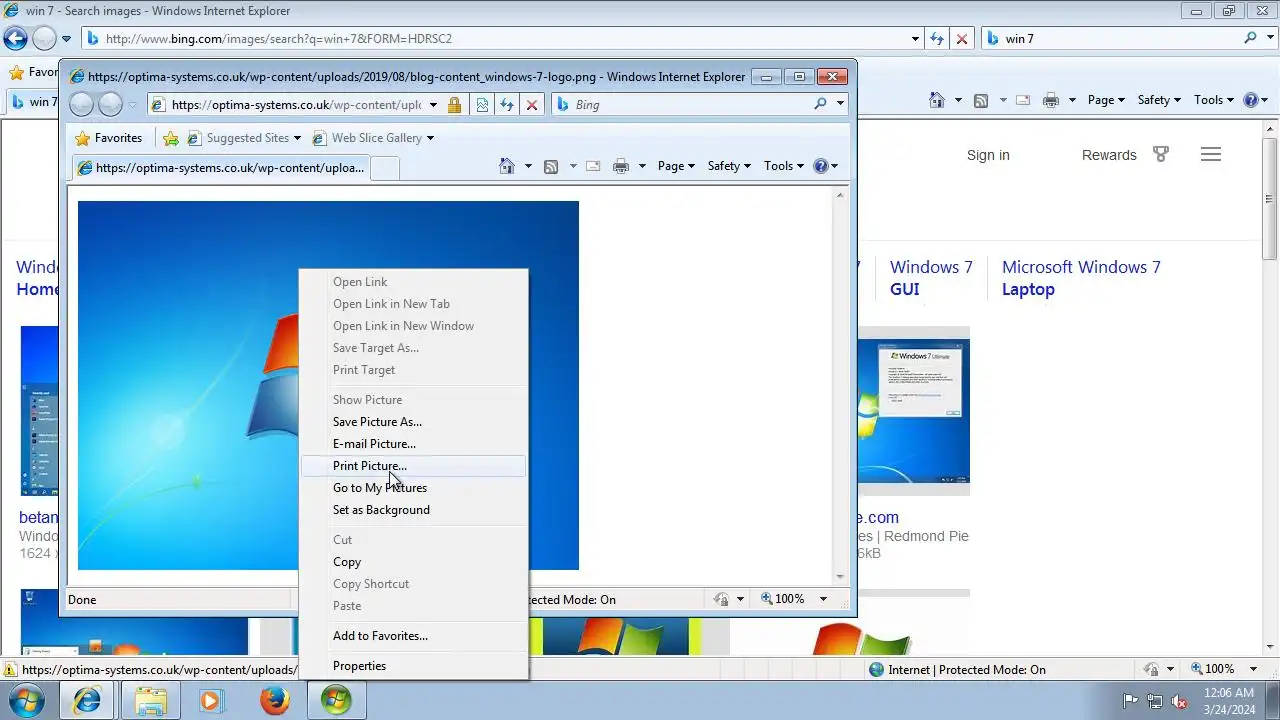
Task: Open Page dropdown in main window
Action: [1106, 100]
